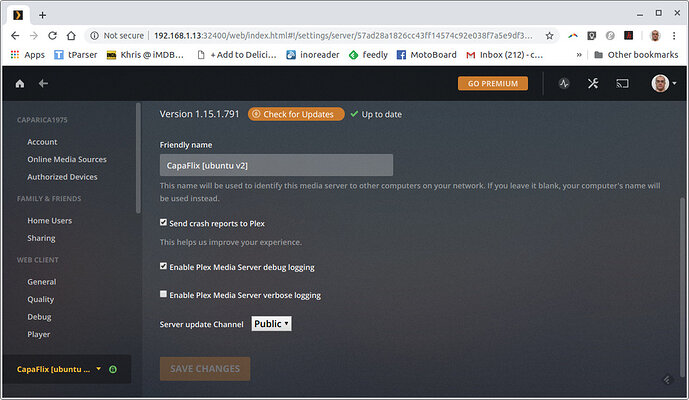Open the Other bookmarks folder
Screen dimensions: 689x400
click(636, 55)
